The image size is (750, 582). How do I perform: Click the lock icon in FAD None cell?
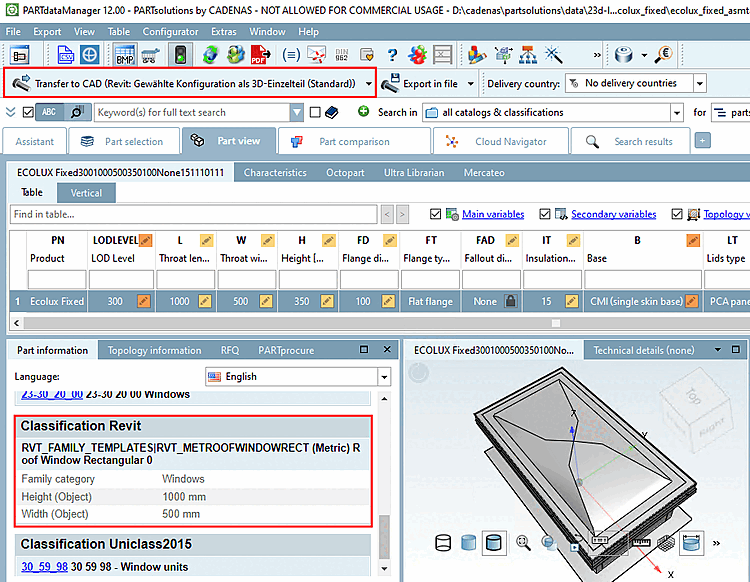(x=511, y=301)
